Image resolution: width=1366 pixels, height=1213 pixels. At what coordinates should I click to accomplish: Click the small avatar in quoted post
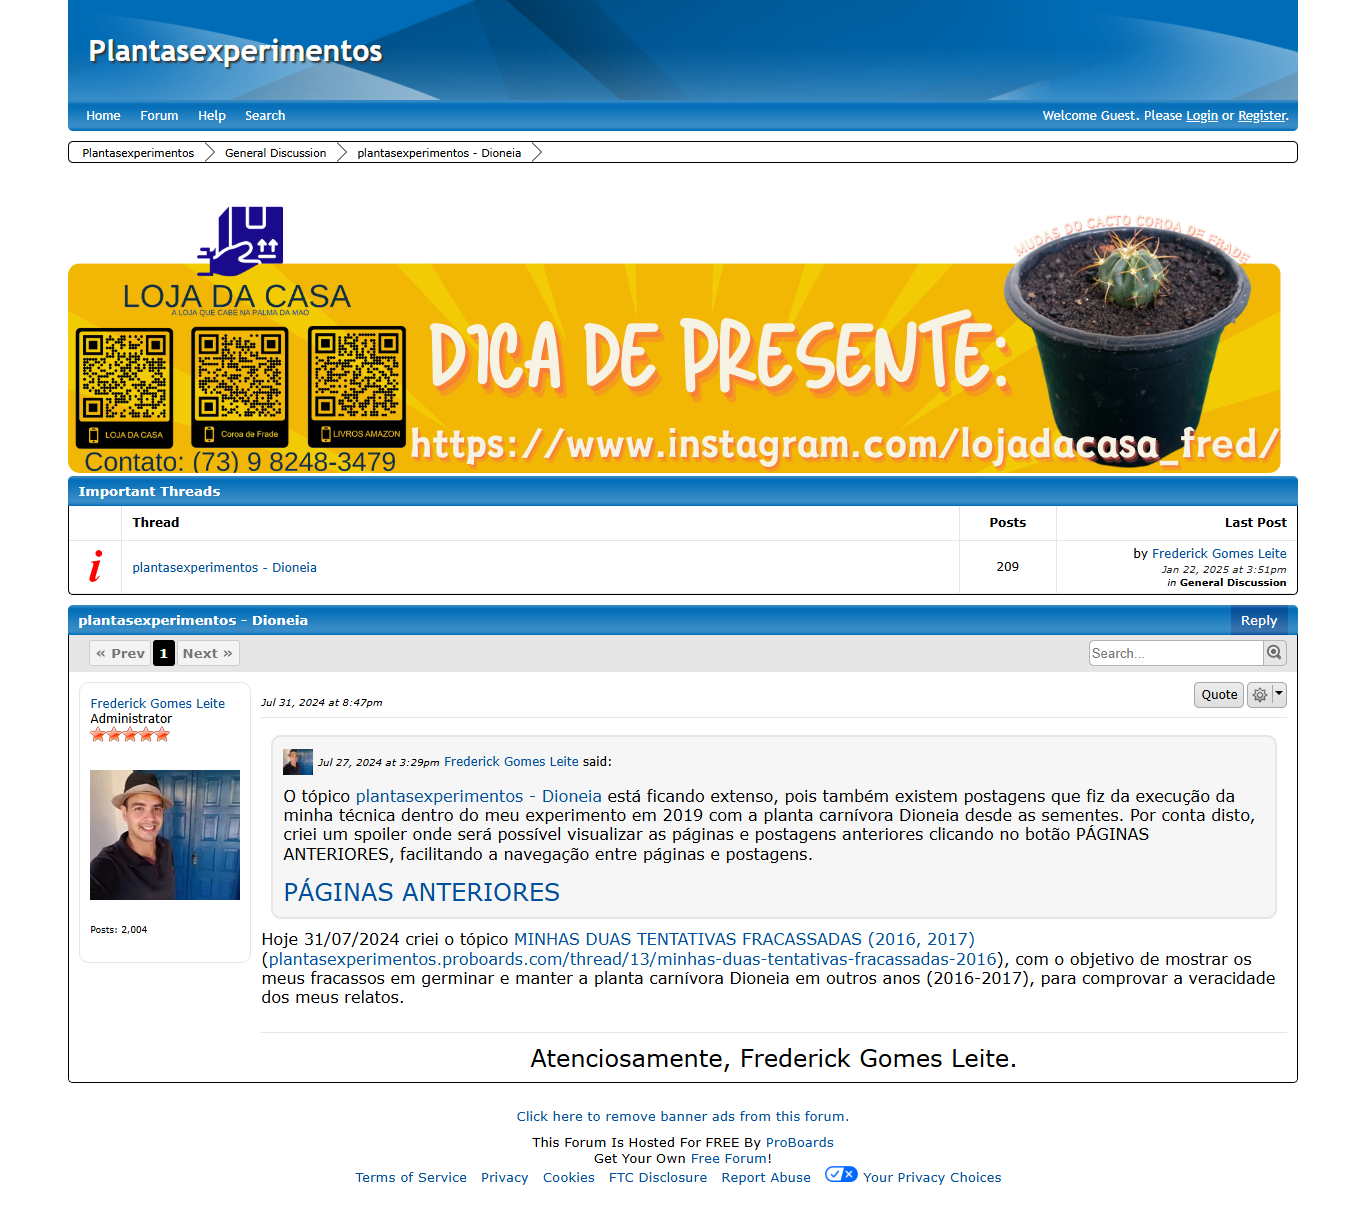[298, 762]
